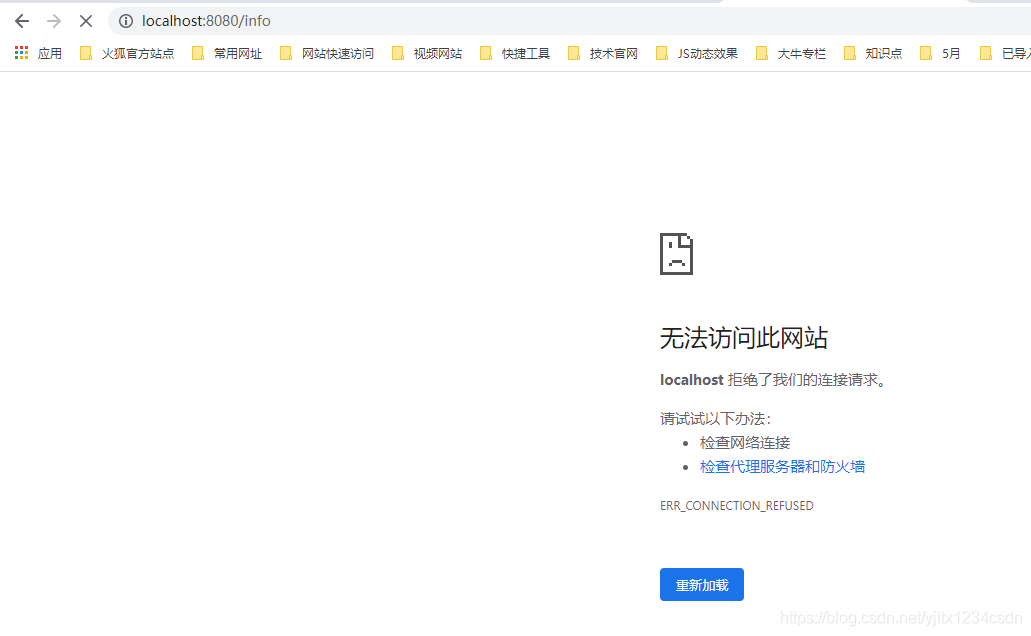Open the 应用 apps grid shortcut
This screenshot has width=1031, height=636.
(38, 53)
